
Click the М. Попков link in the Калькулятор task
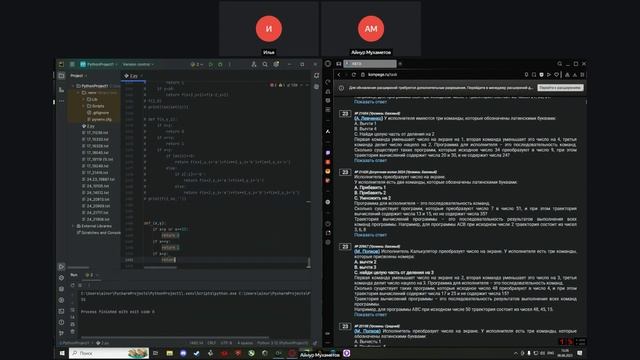pos(367,251)
